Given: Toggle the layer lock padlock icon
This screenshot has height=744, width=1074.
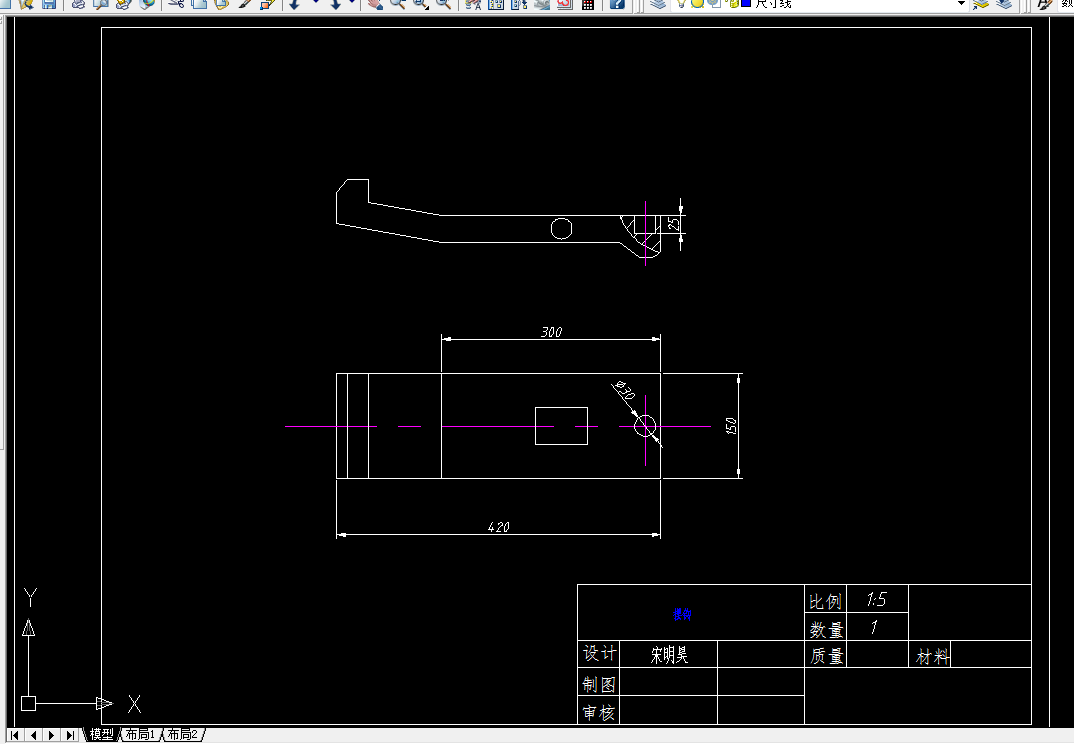Looking at the screenshot, I should [x=732, y=3].
